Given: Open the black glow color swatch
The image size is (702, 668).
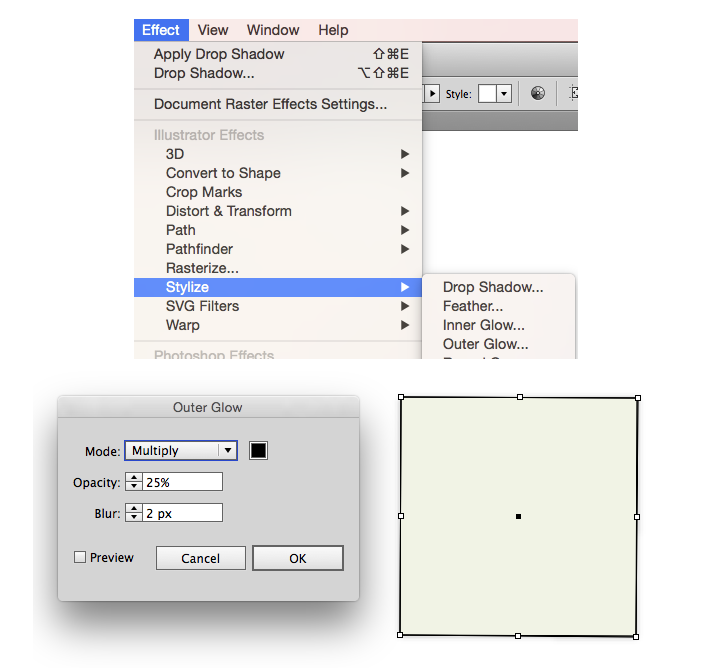Looking at the screenshot, I should click(258, 450).
